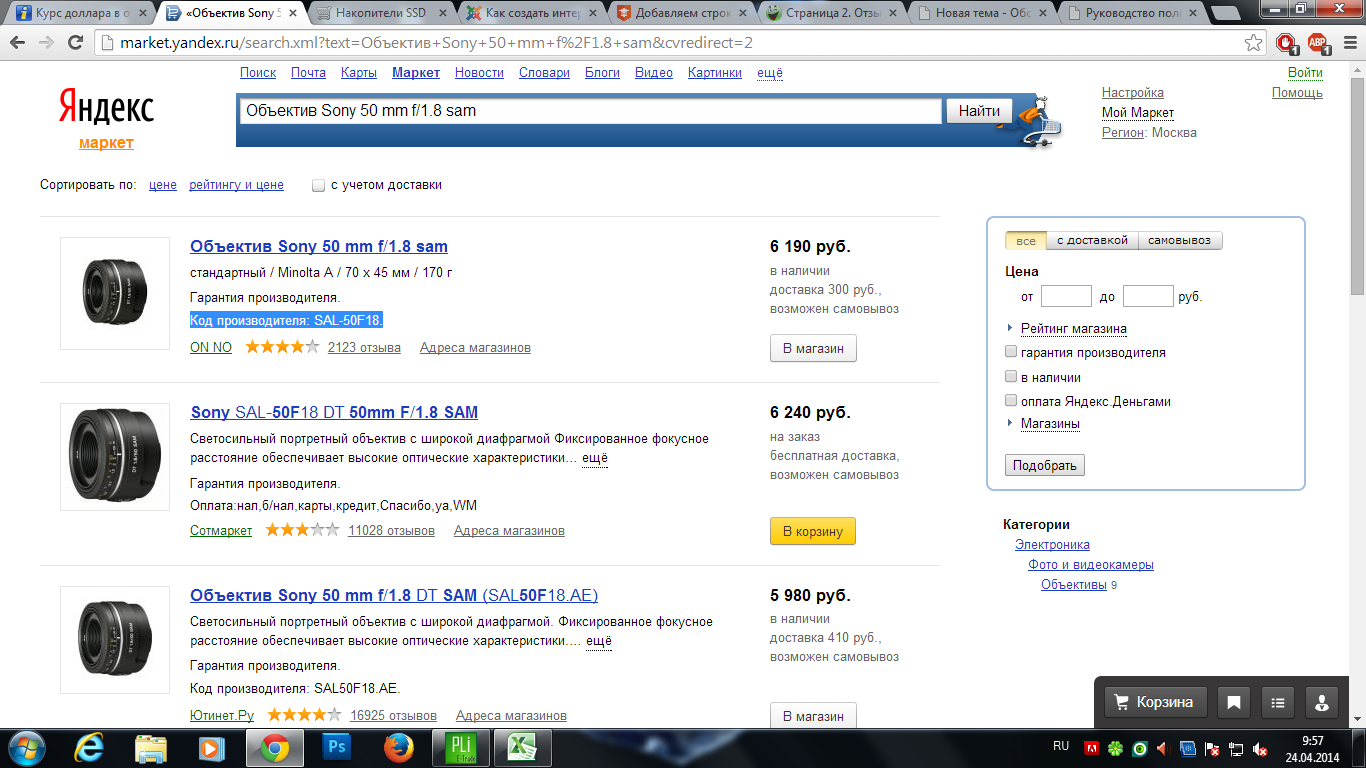Click the Action Center flag tray icon
Image resolution: width=1366 pixels, height=768 pixels.
[1211, 748]
